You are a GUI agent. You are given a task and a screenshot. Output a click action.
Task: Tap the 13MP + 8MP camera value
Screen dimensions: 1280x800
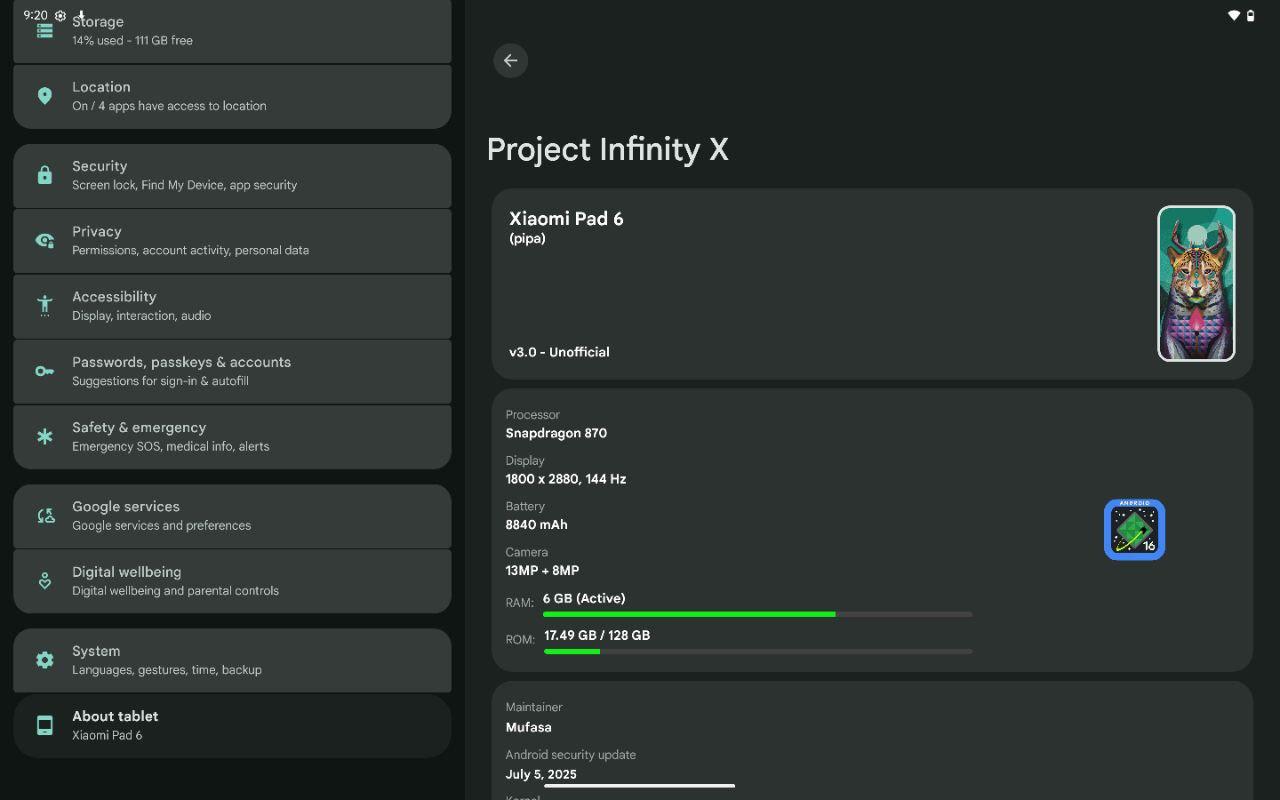pos(542,571)
